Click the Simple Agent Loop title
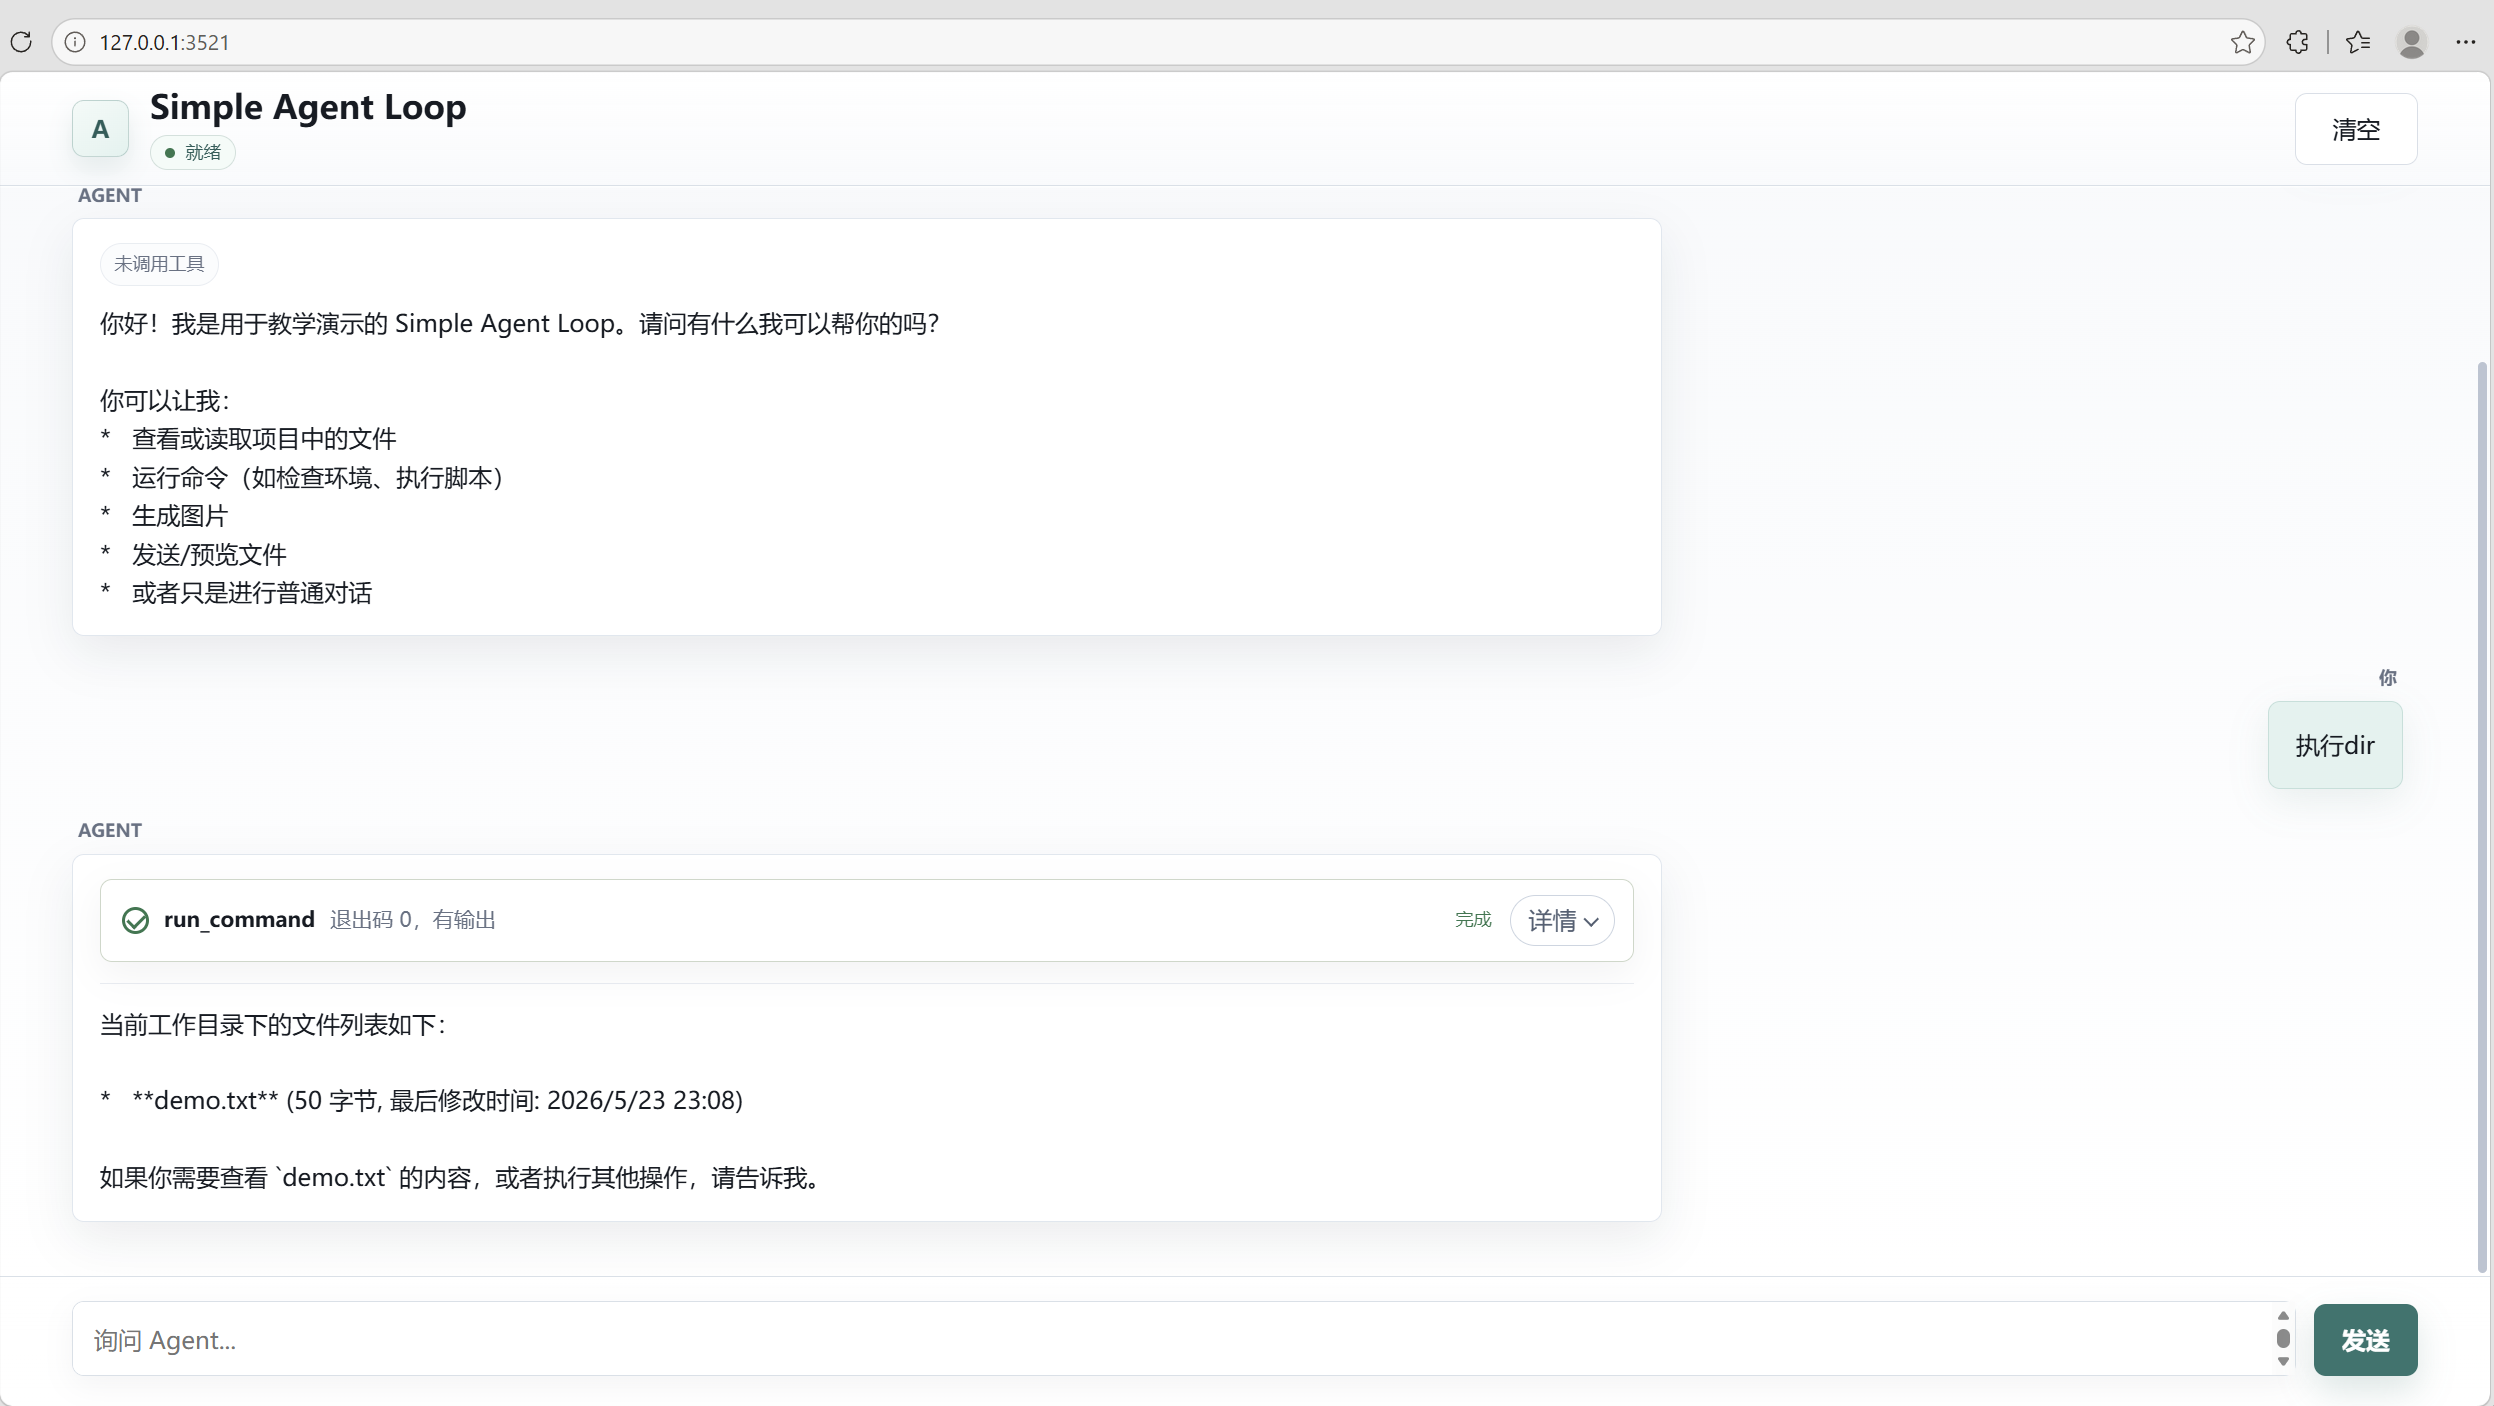 [x=308, y=107]
